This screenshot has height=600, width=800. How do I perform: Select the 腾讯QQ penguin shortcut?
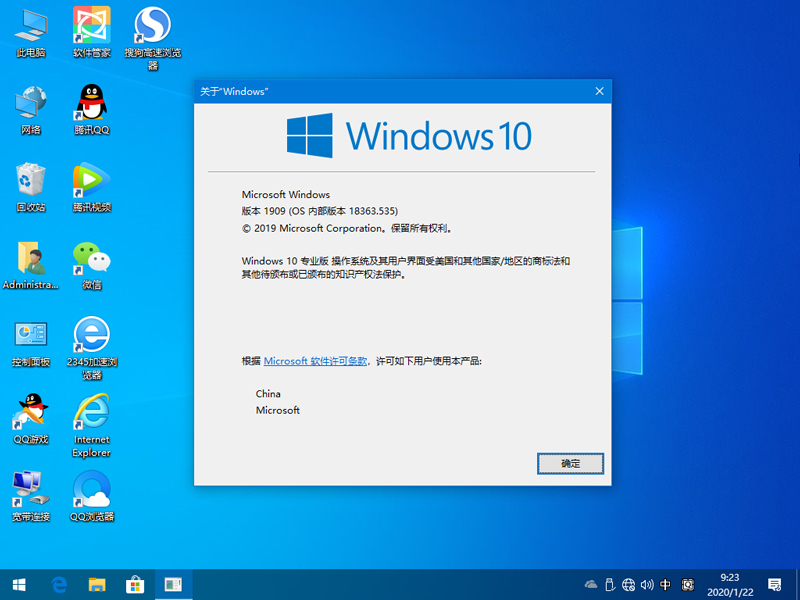point(91,103)
